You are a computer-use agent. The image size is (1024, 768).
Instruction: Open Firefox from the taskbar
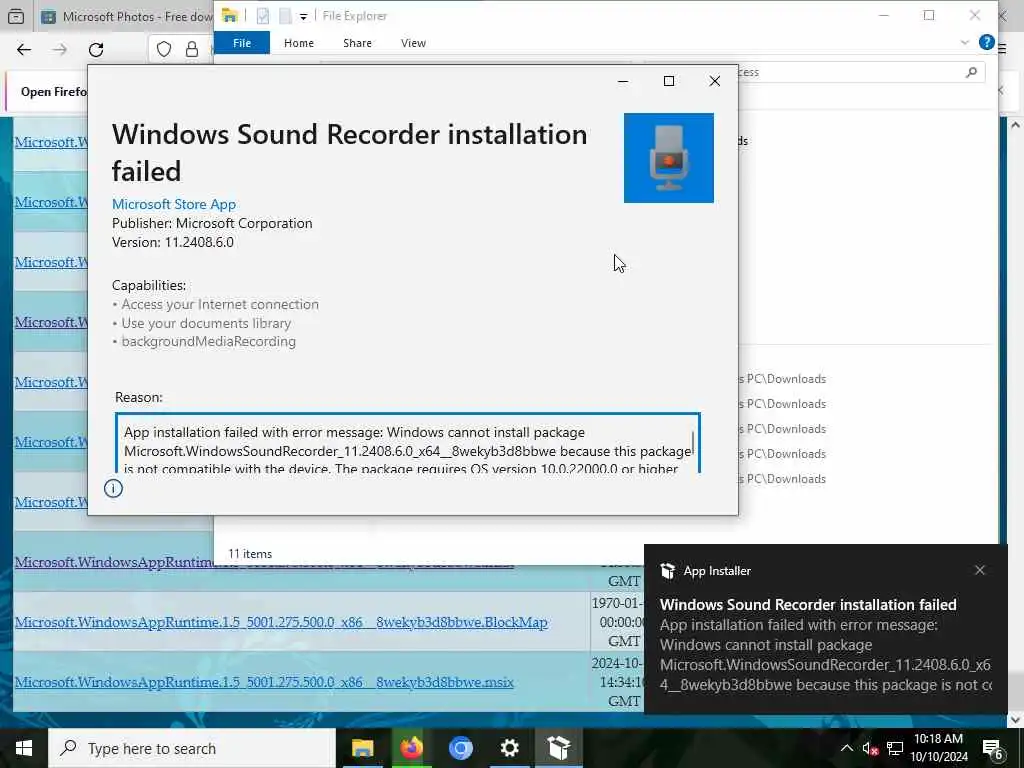411,748
